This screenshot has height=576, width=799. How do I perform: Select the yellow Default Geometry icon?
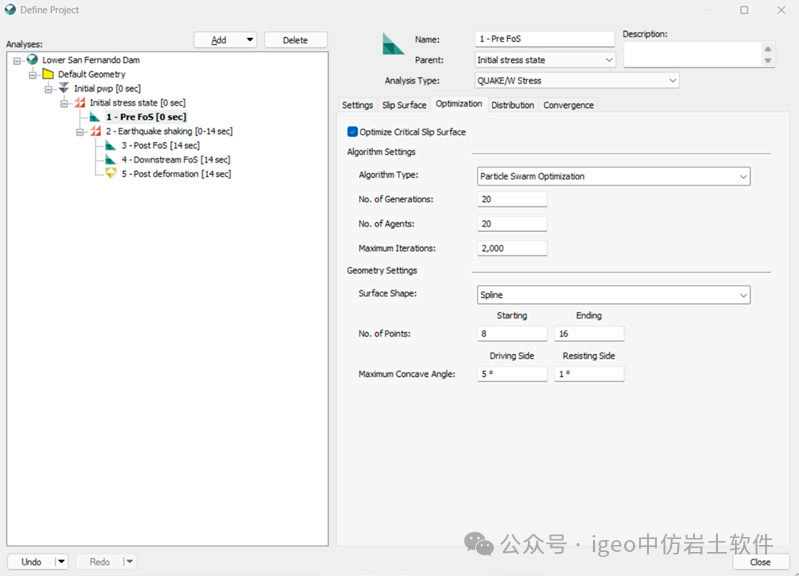(48, 74)
